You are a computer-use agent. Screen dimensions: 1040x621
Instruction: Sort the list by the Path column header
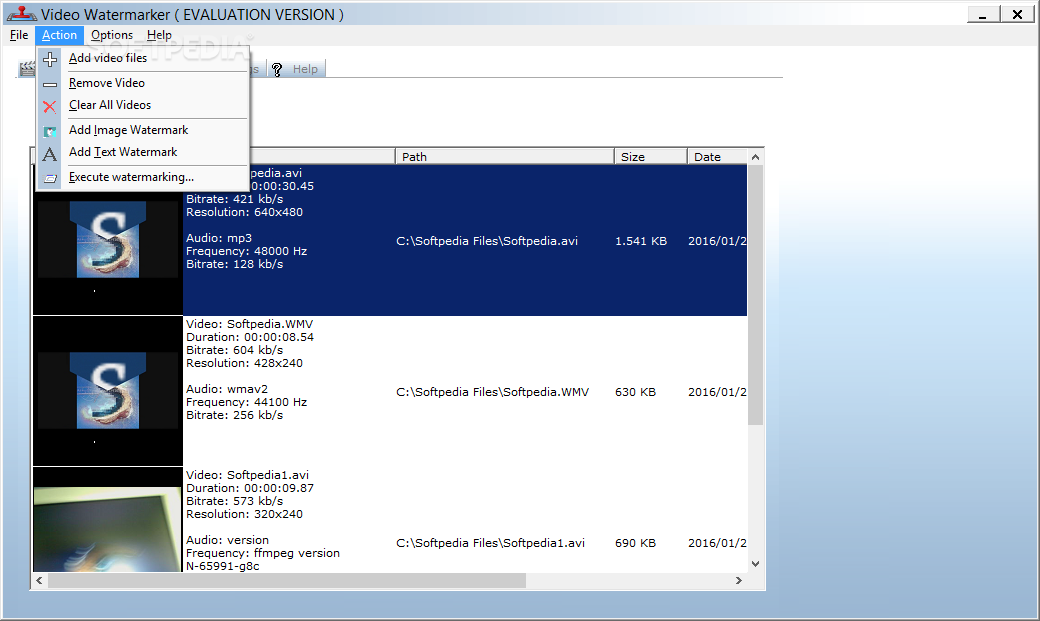(505, 157)
